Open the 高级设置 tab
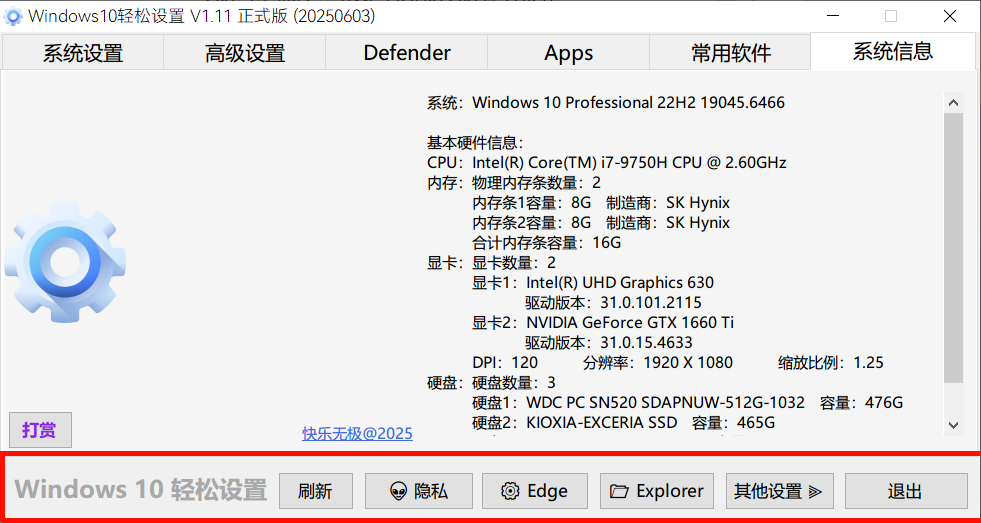Viewport: 981px width, 523px height. tap(245, 53)
